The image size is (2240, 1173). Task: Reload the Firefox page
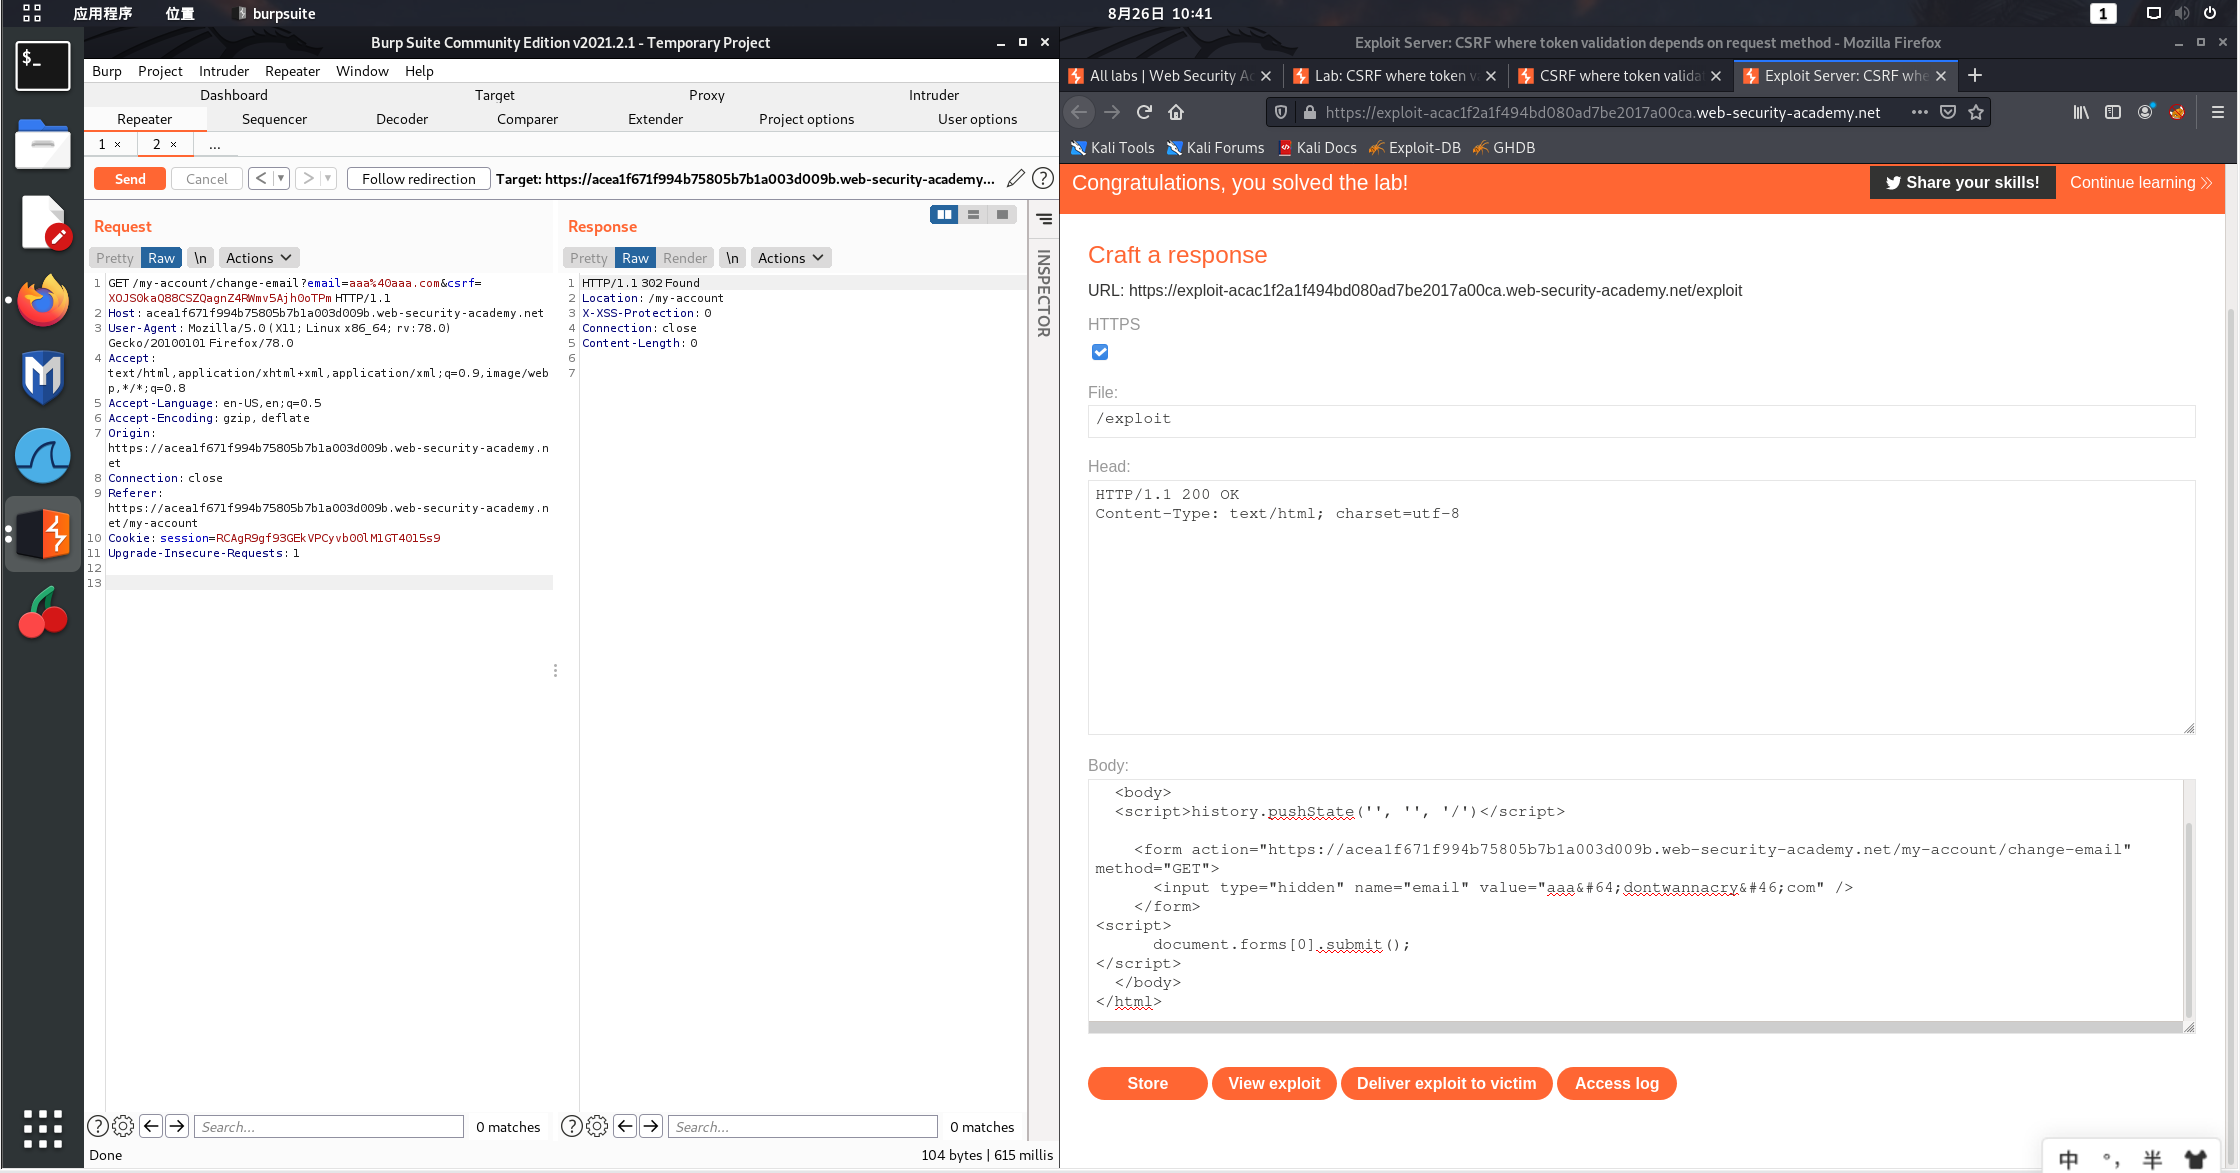[x=1144, y=112]
